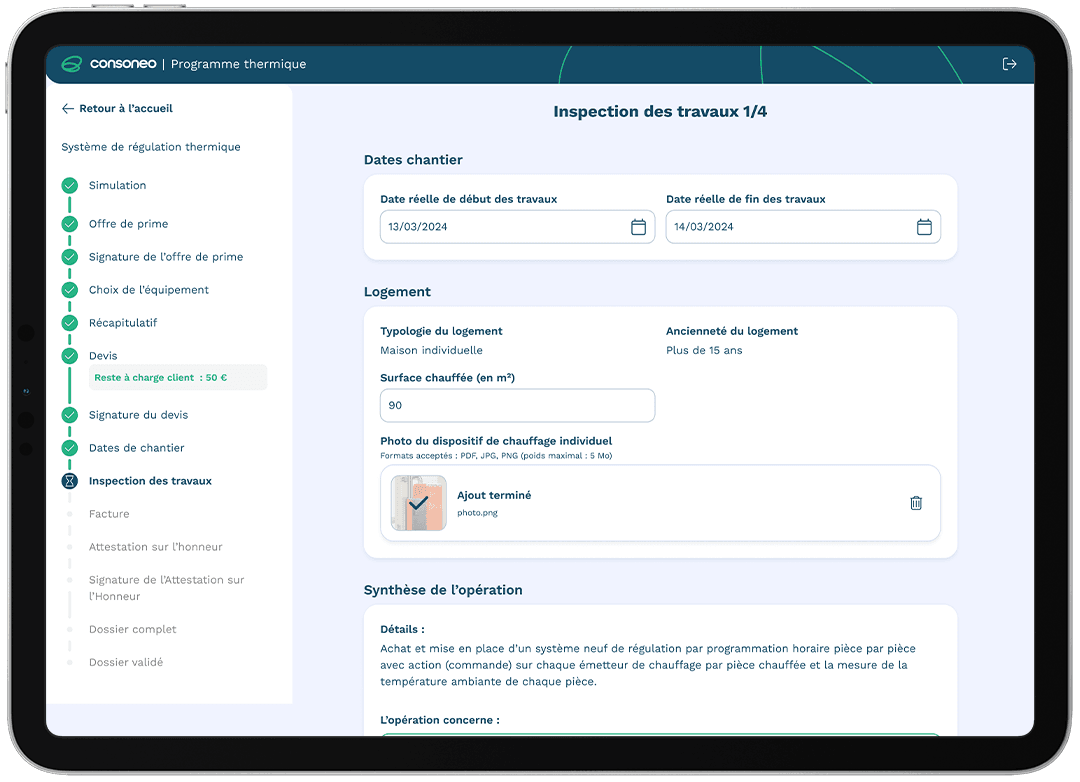Click the logout icon in header
Screen dimensions: 1080x782
tap(1009, 64)
